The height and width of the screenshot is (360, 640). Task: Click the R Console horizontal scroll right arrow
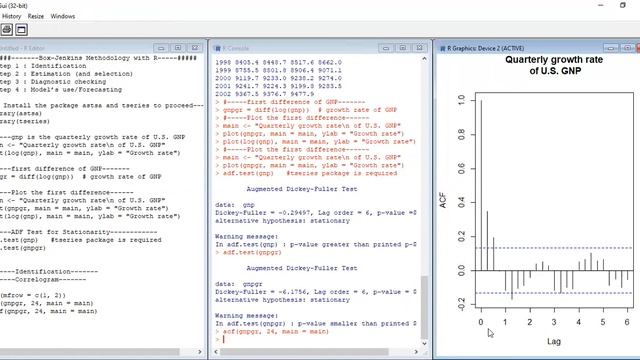pos(416,351)
